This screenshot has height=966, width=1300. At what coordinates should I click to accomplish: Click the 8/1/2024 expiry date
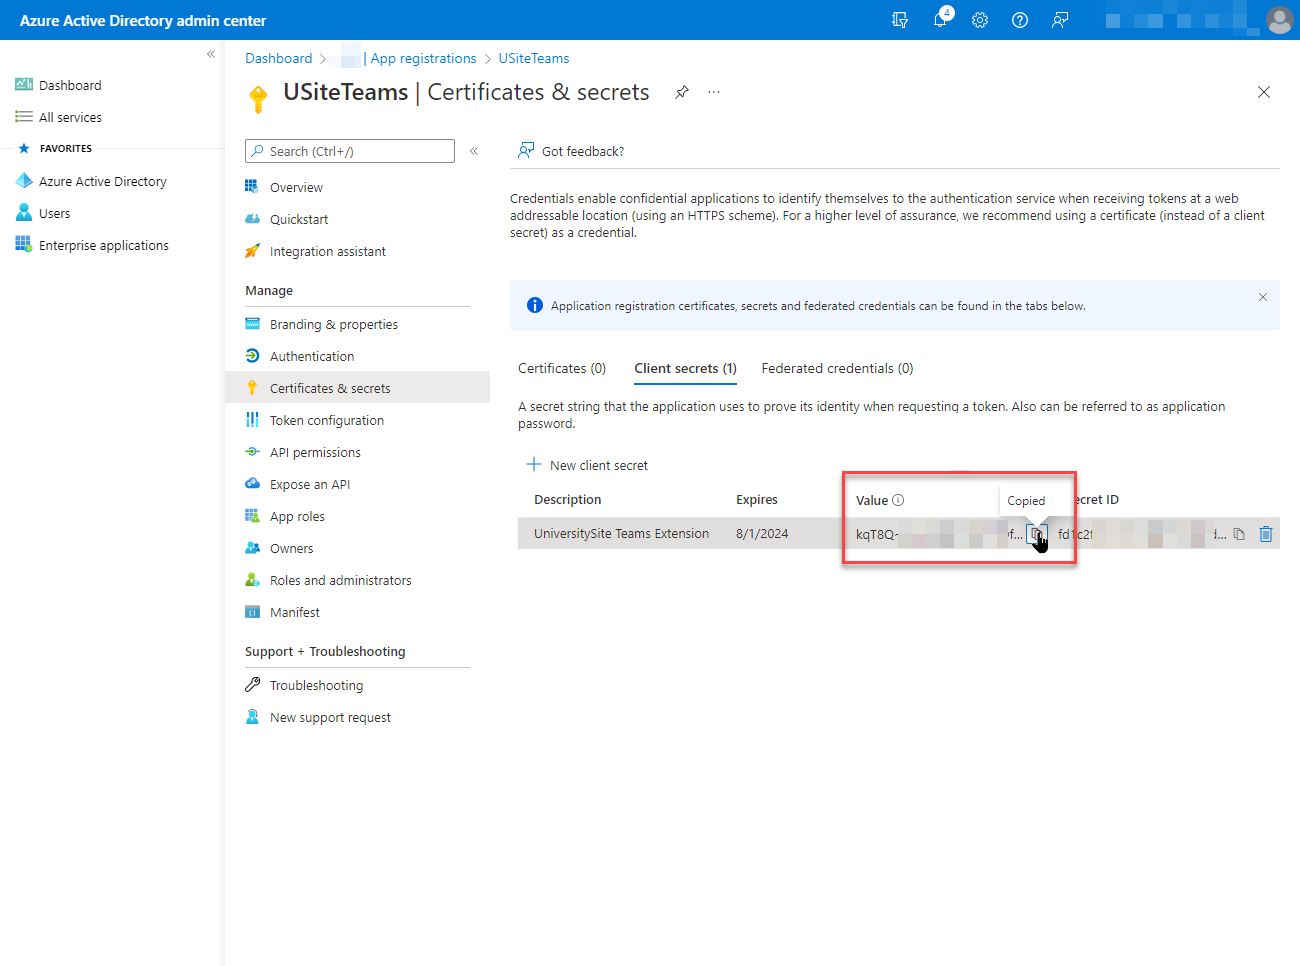[x=762, y=533]
